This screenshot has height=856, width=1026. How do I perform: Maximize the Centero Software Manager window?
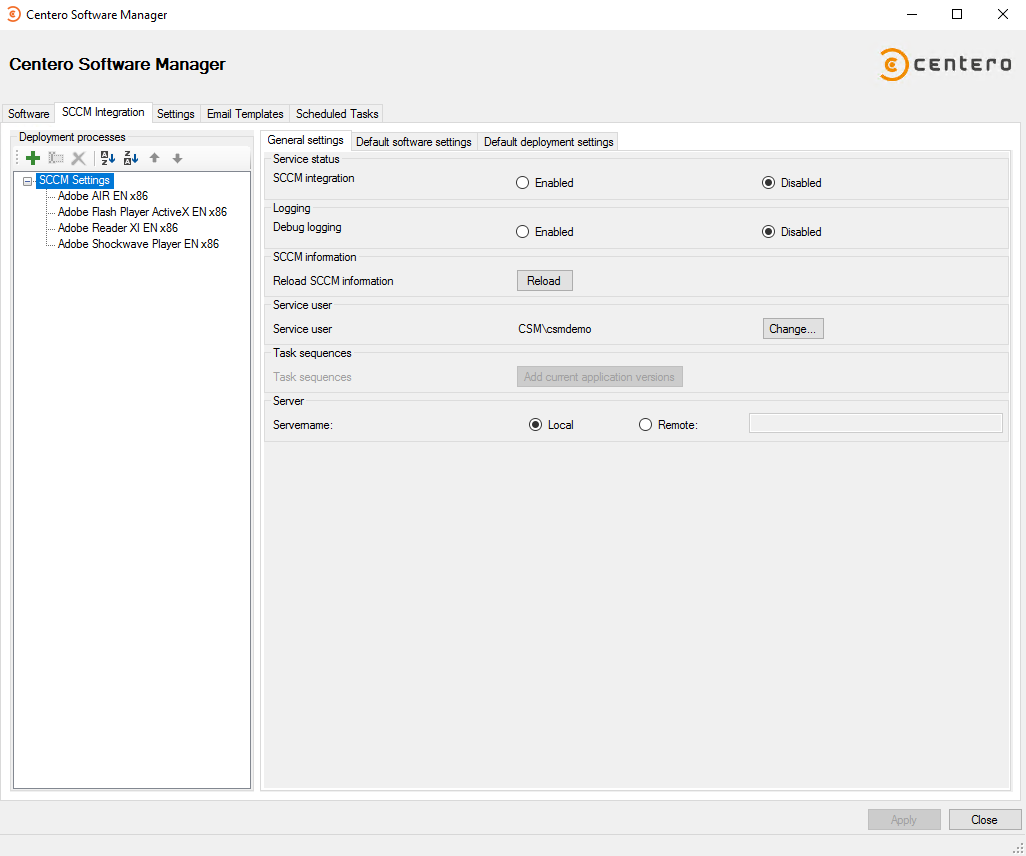click(957, 14)
